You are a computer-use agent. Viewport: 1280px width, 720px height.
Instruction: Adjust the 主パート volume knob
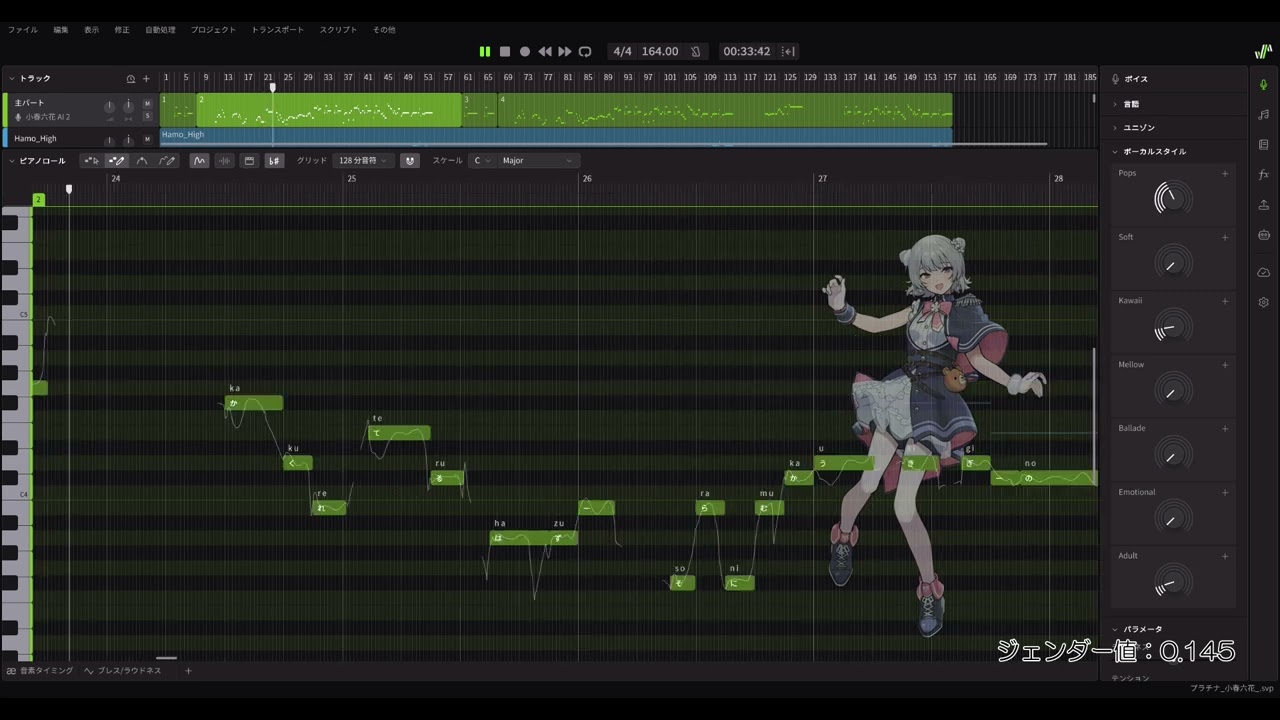(109, 106)
